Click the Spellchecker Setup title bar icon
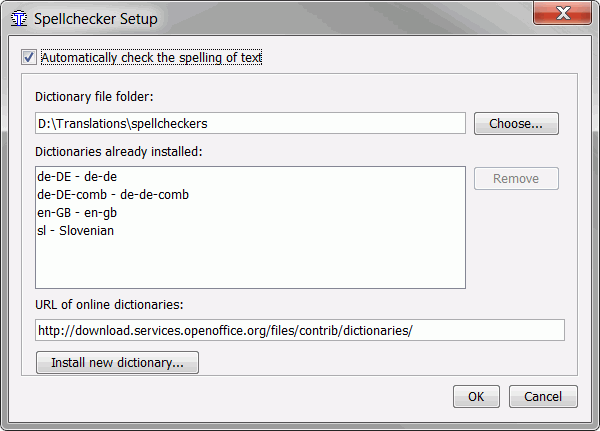 click(x=19, y=19)
